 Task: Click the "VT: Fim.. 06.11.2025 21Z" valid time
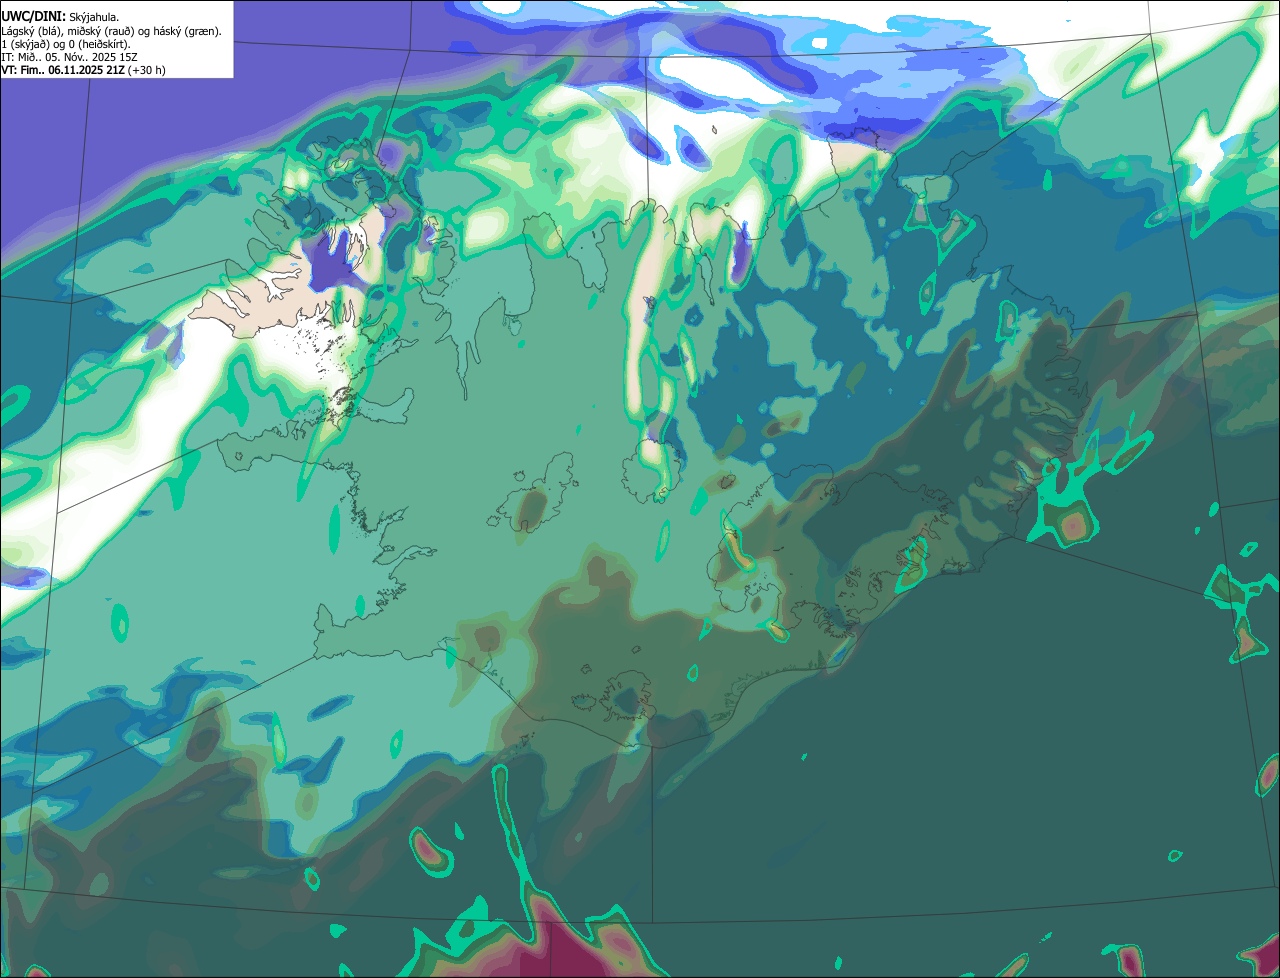click(63, 70)
